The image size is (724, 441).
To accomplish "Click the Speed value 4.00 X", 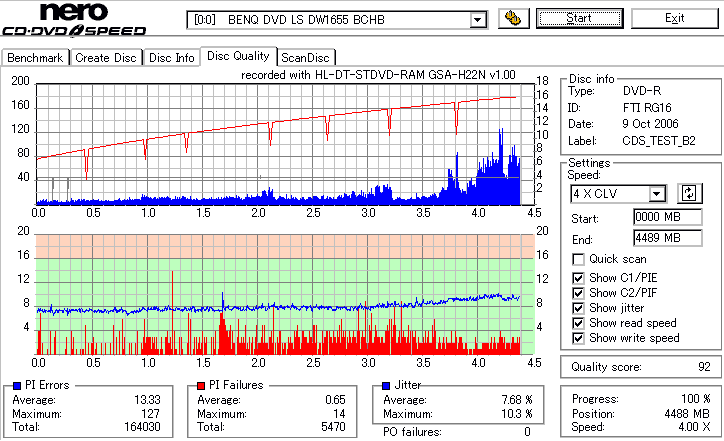I will 694,427.
